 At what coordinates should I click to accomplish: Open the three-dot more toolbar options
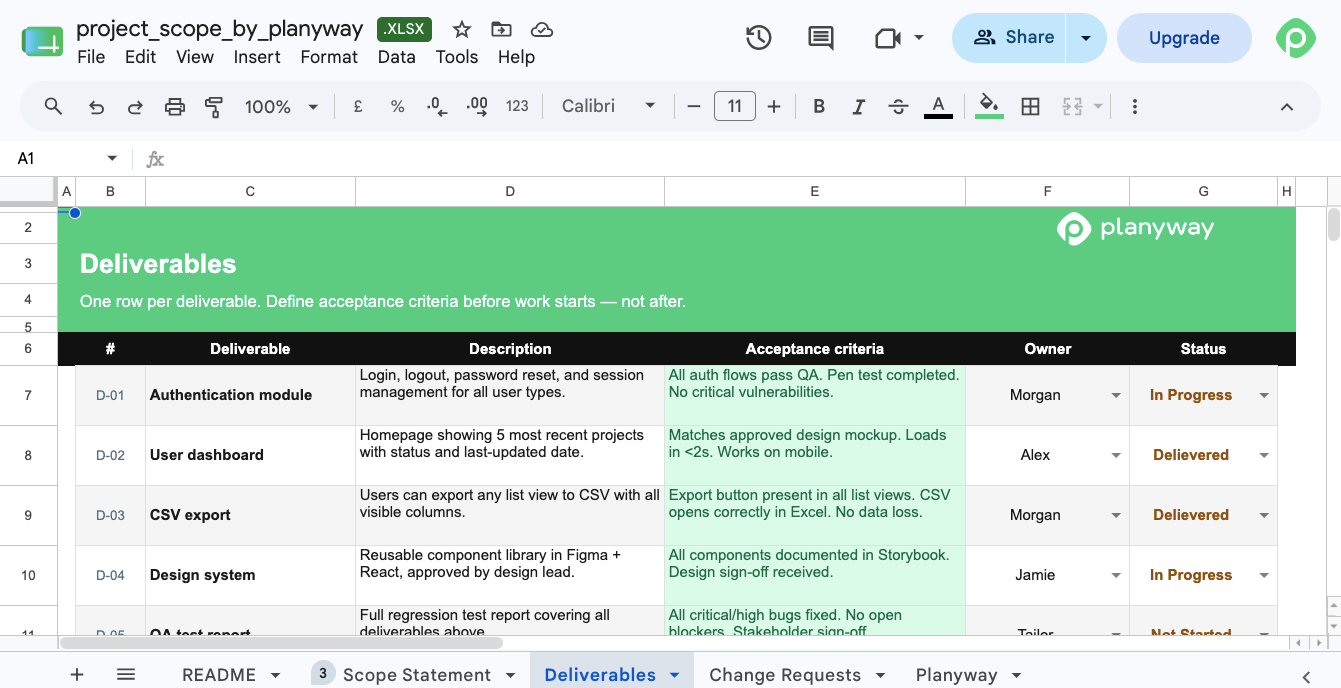[1135, 106]
